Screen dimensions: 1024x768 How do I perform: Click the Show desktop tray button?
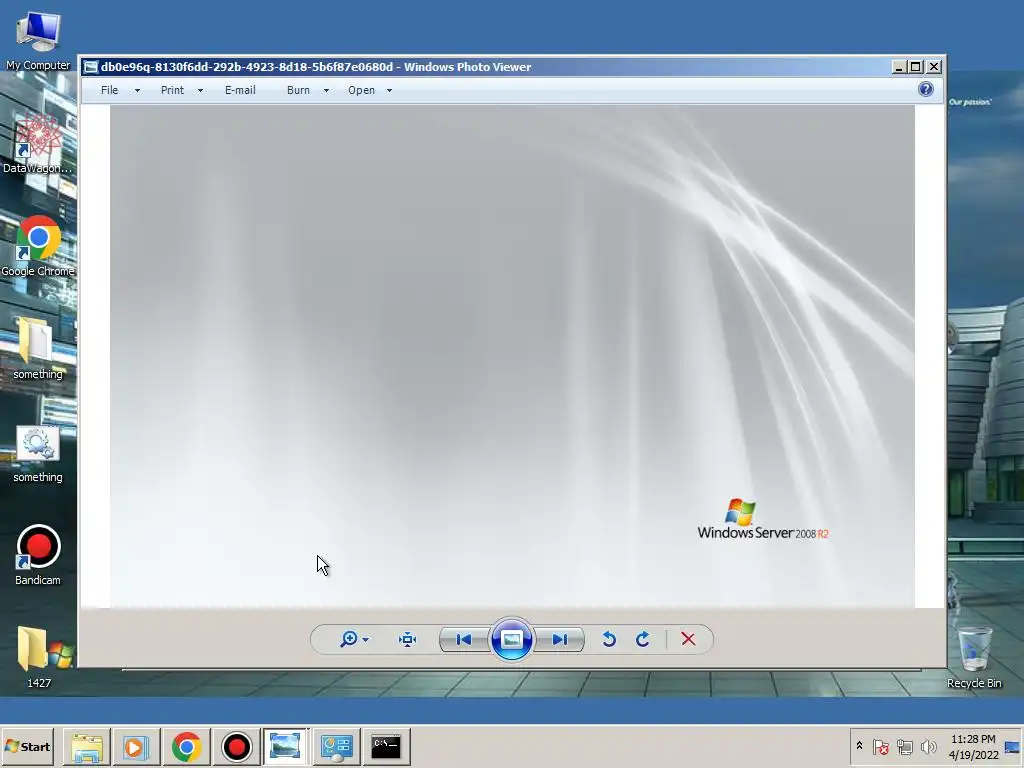tap(1013, 746)
